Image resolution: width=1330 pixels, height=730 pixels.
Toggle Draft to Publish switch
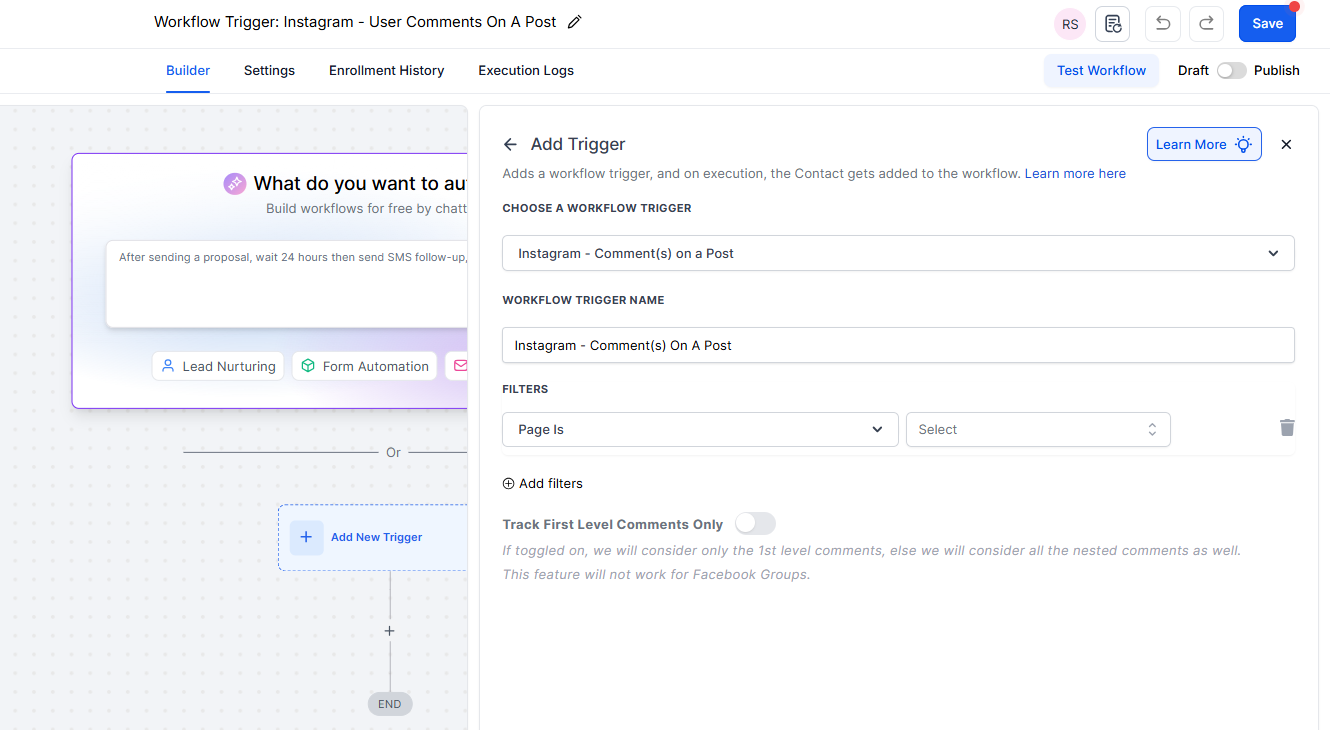(x=1231, y=71)
